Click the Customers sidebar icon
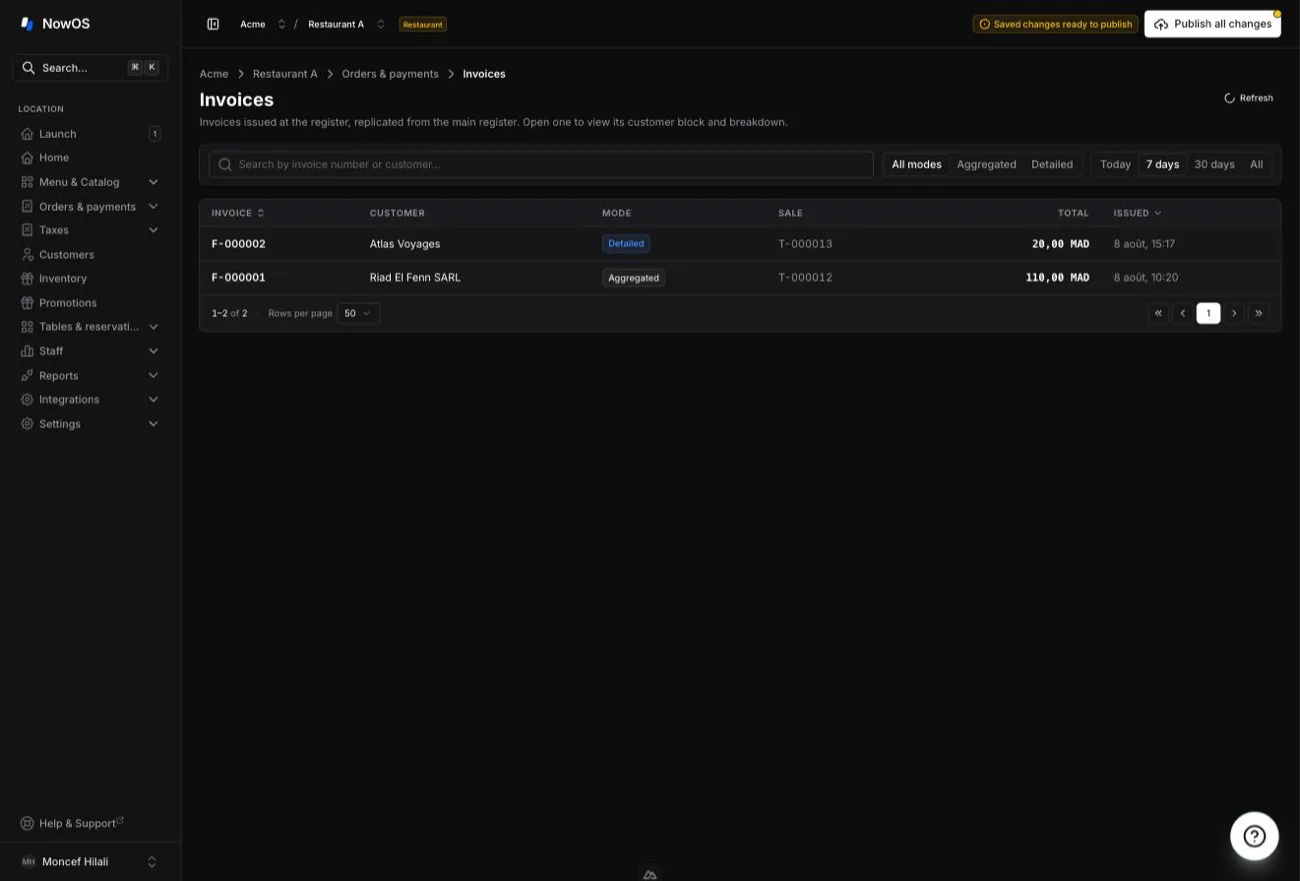This screenshot has width=1300, height=881. (x=27, y=255)
